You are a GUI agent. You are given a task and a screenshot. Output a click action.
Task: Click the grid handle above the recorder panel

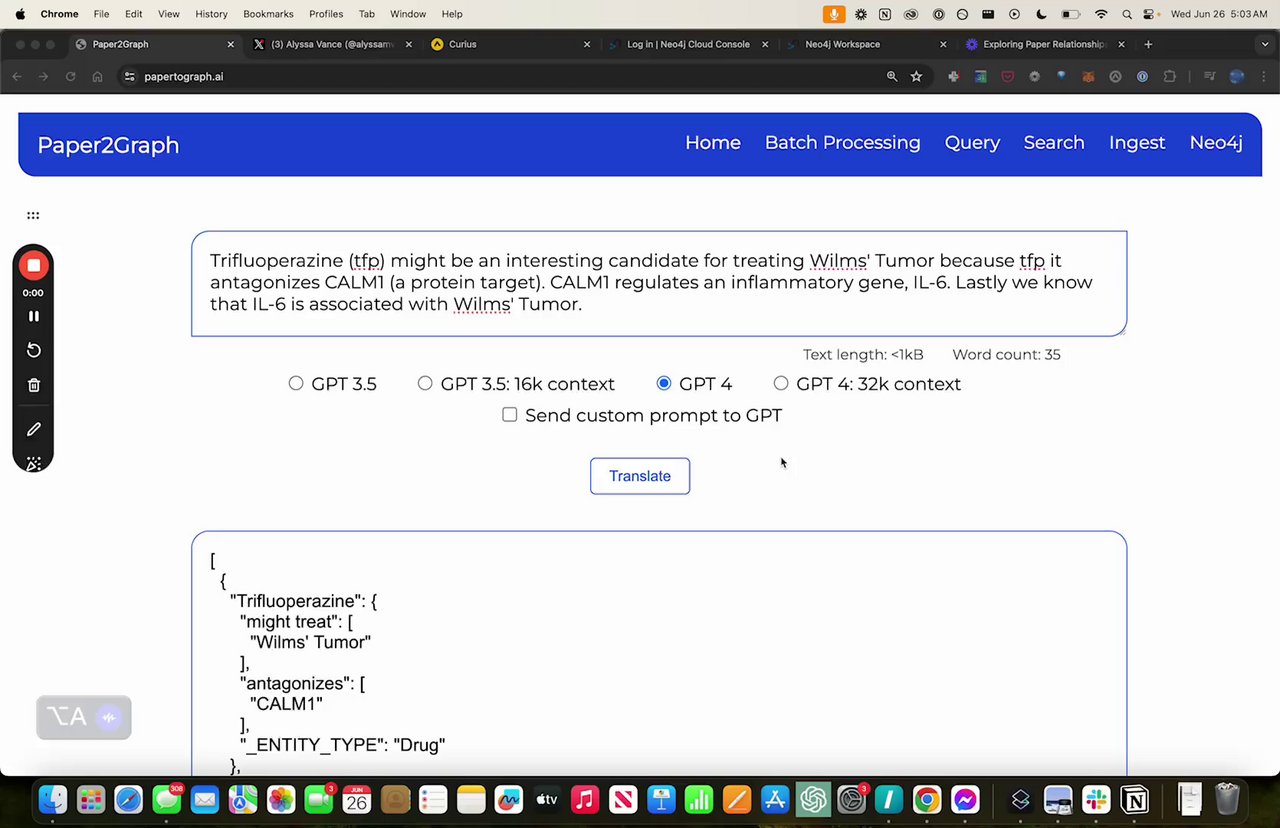tap(33, 215)
